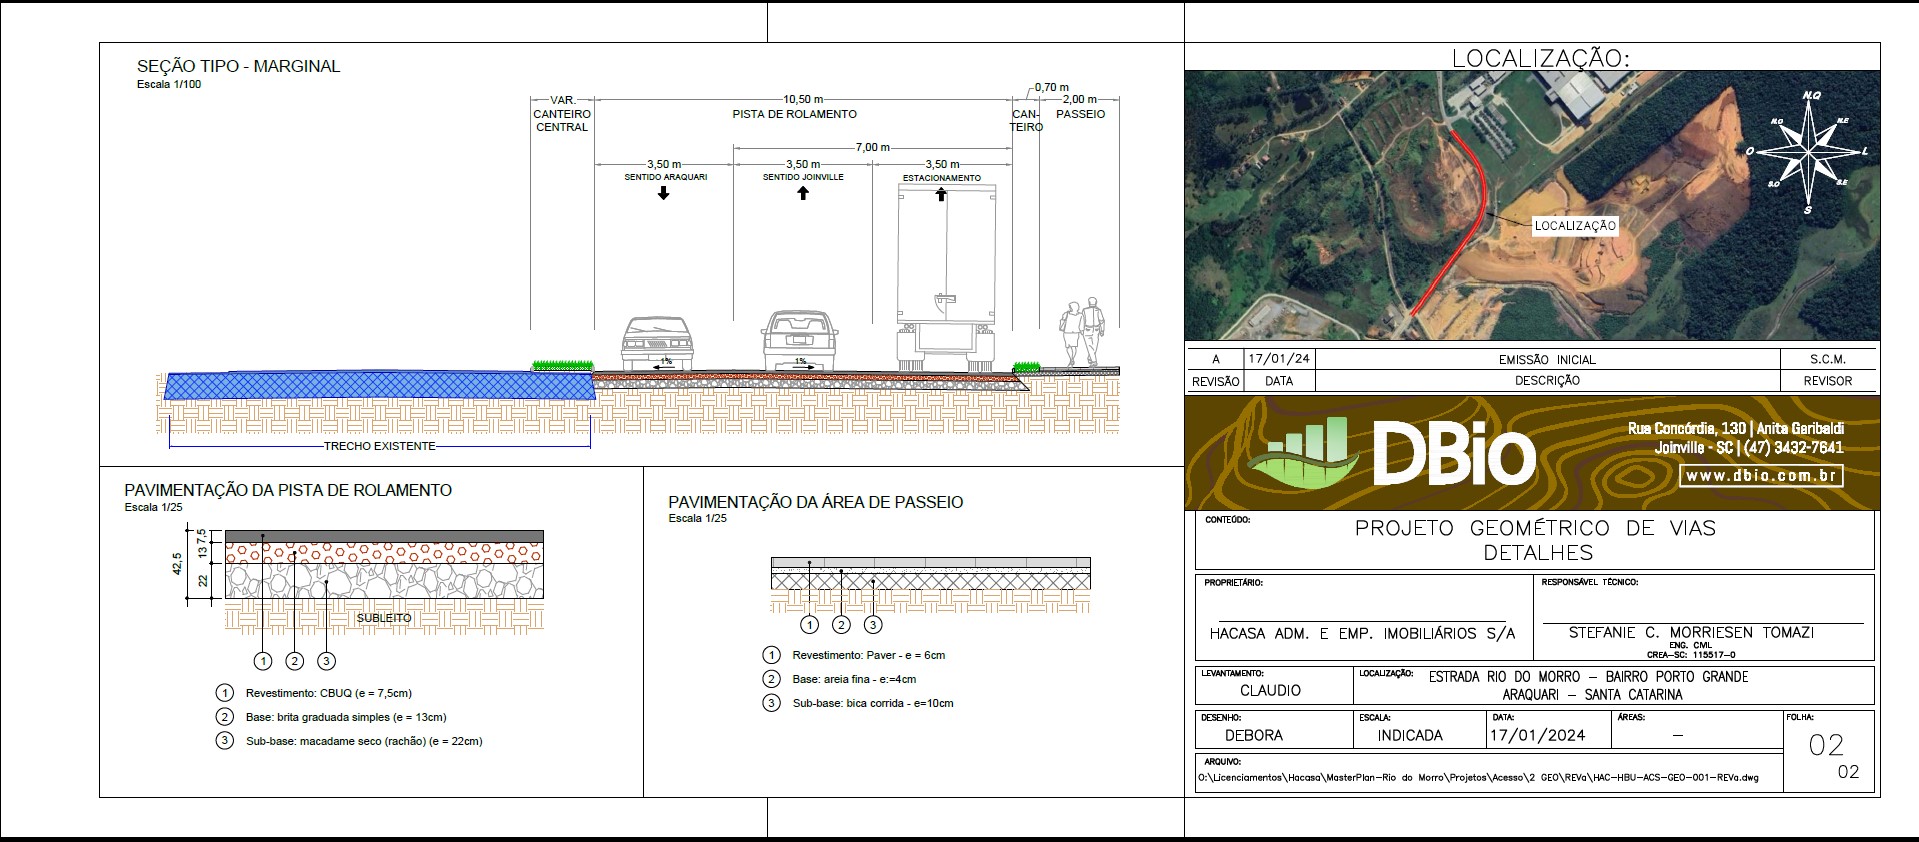1919x842 pixels.
Task: Click the PAVIMENTAÇÃO DA PISTA DE ROLAMENTO heading
Action: pos(288,490)
